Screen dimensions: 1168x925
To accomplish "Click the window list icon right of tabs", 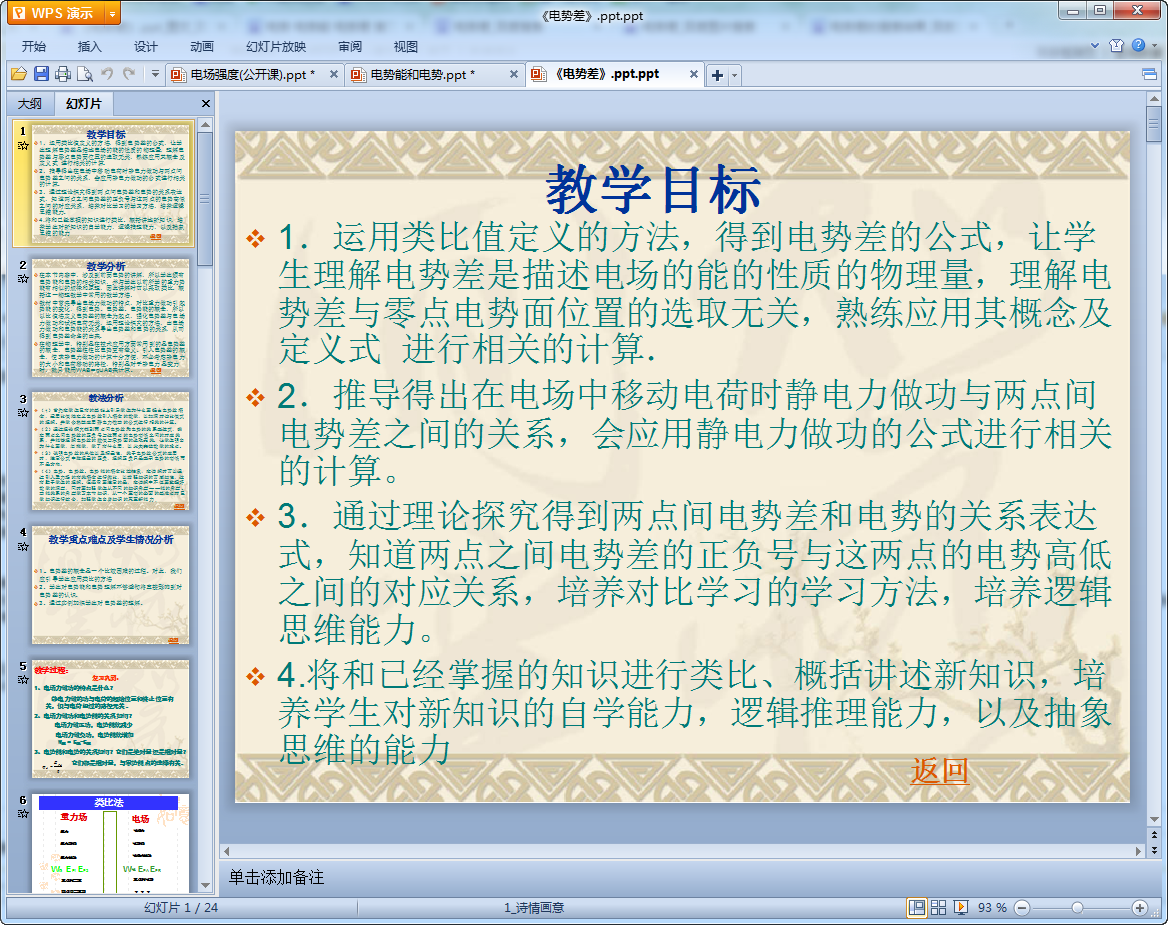I will coord(1149,74).
